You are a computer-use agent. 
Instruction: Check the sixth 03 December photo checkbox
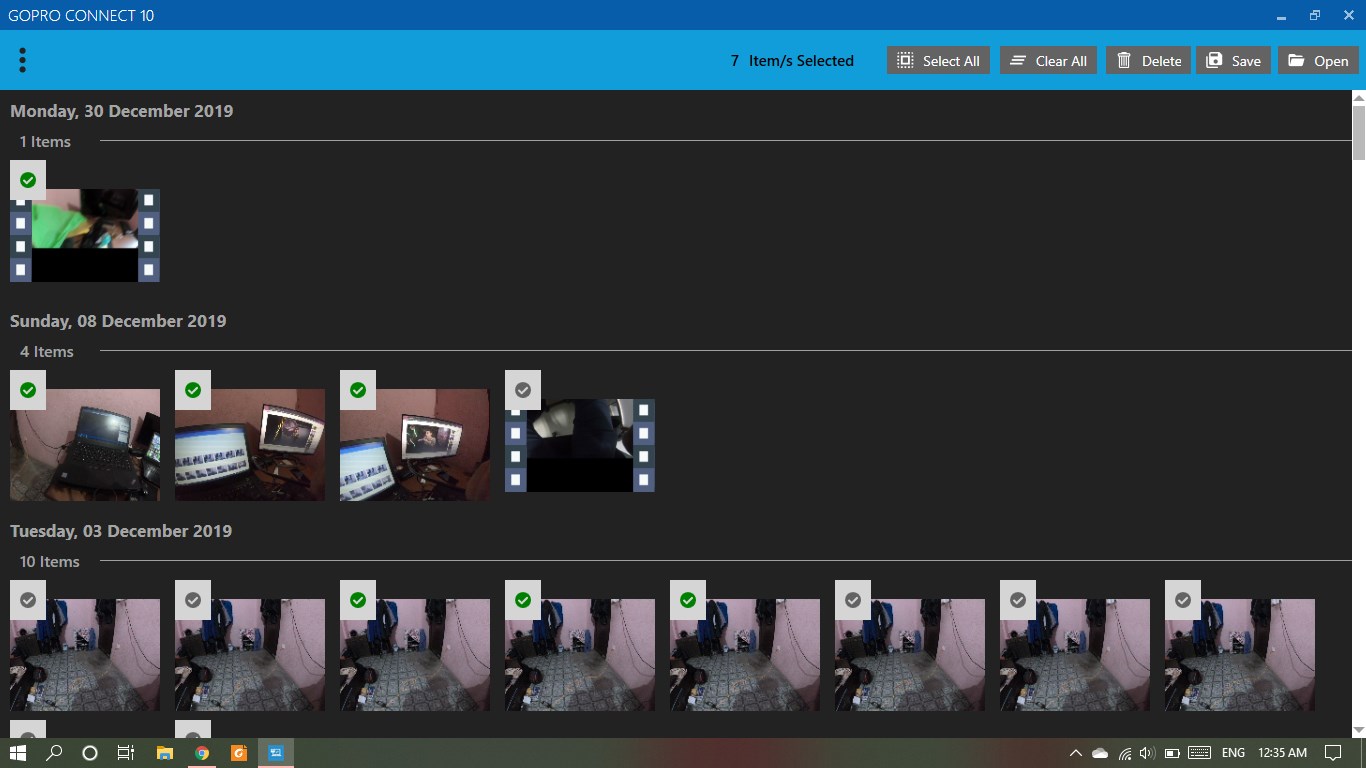853,600
